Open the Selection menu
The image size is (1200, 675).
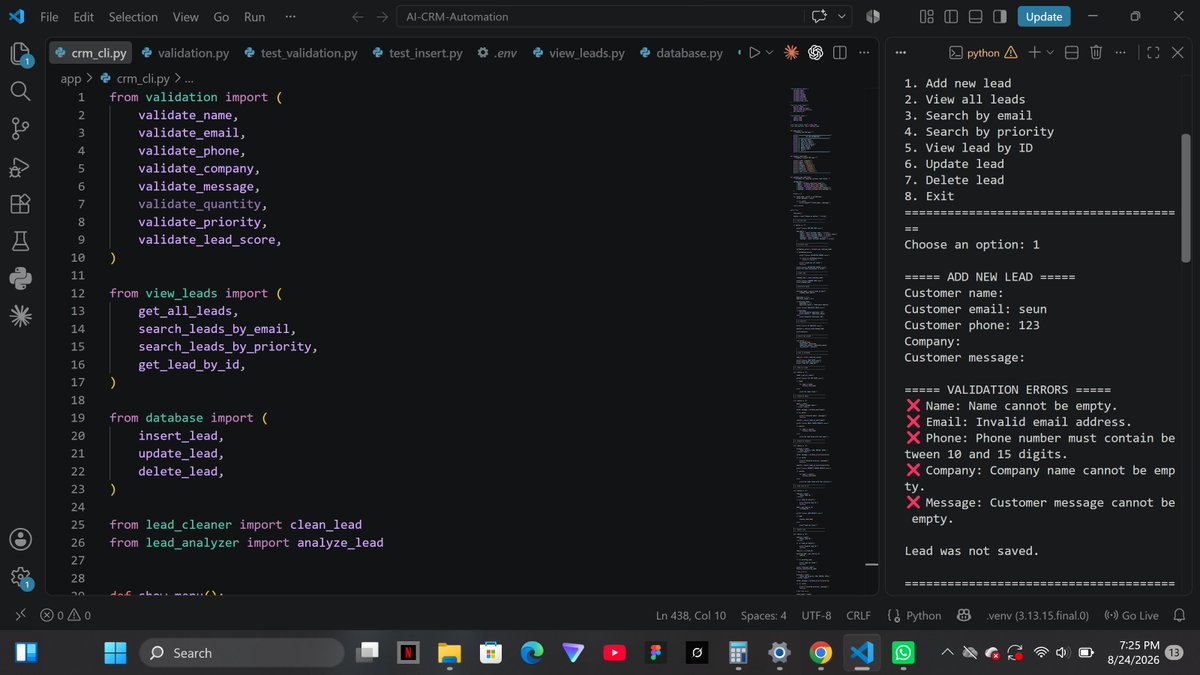click(133, 17)
